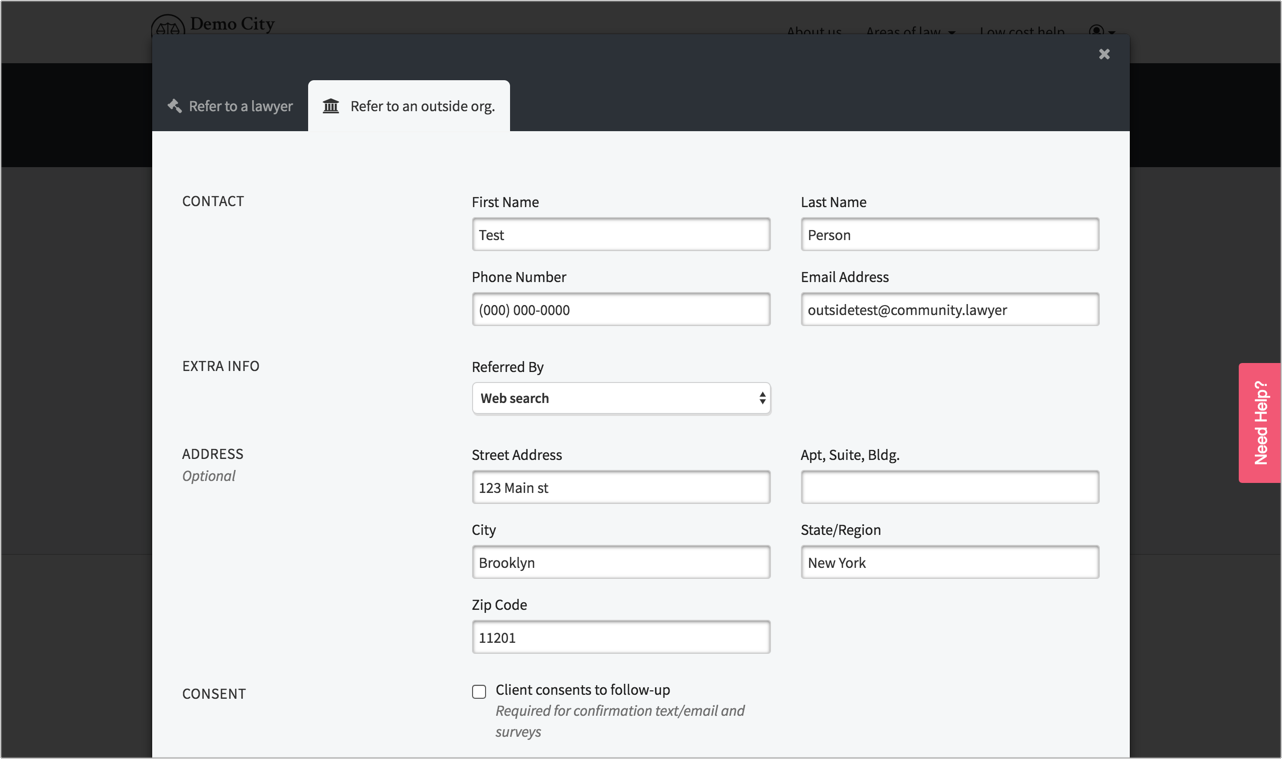Viewport: 1282px width, 759px height.
Task: Click the gavel icon on lawyer tab
Action: tap(175, 106)
